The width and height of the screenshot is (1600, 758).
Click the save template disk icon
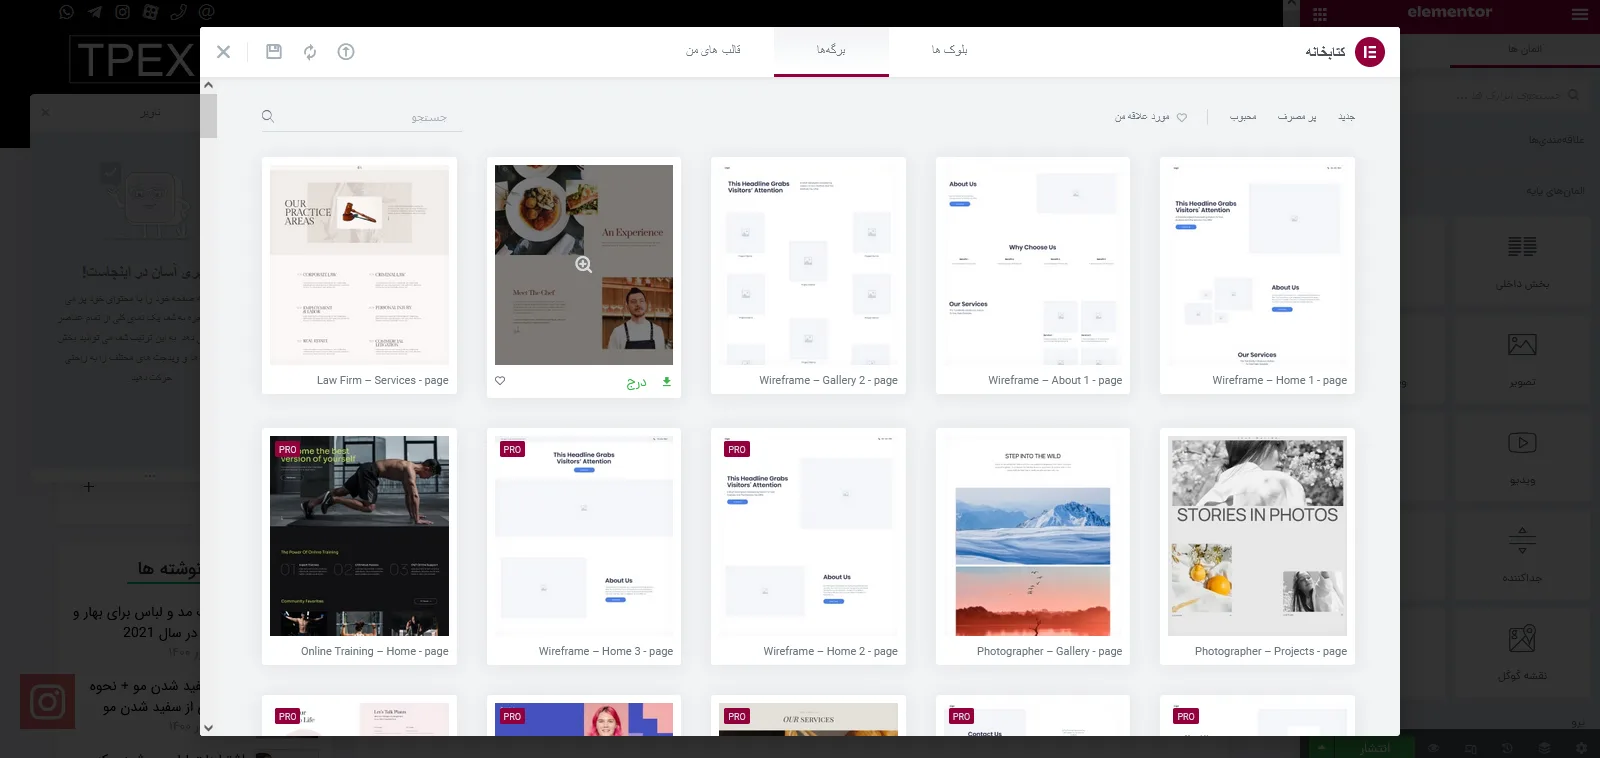pos(274,52)
